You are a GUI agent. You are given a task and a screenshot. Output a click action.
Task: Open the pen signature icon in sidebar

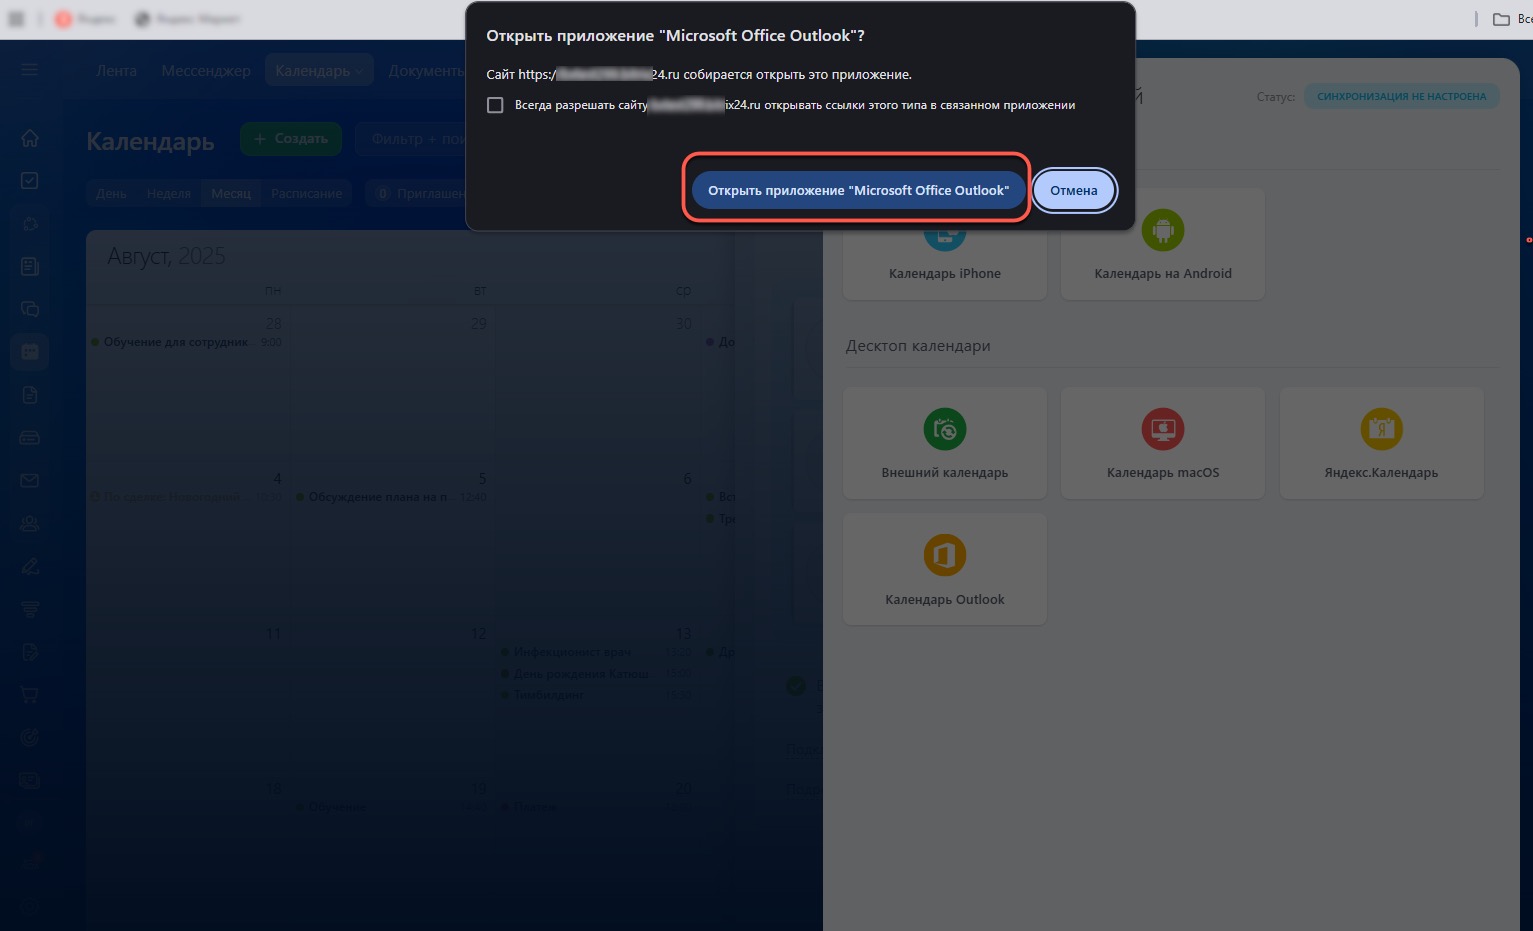(x=30, y=566)
